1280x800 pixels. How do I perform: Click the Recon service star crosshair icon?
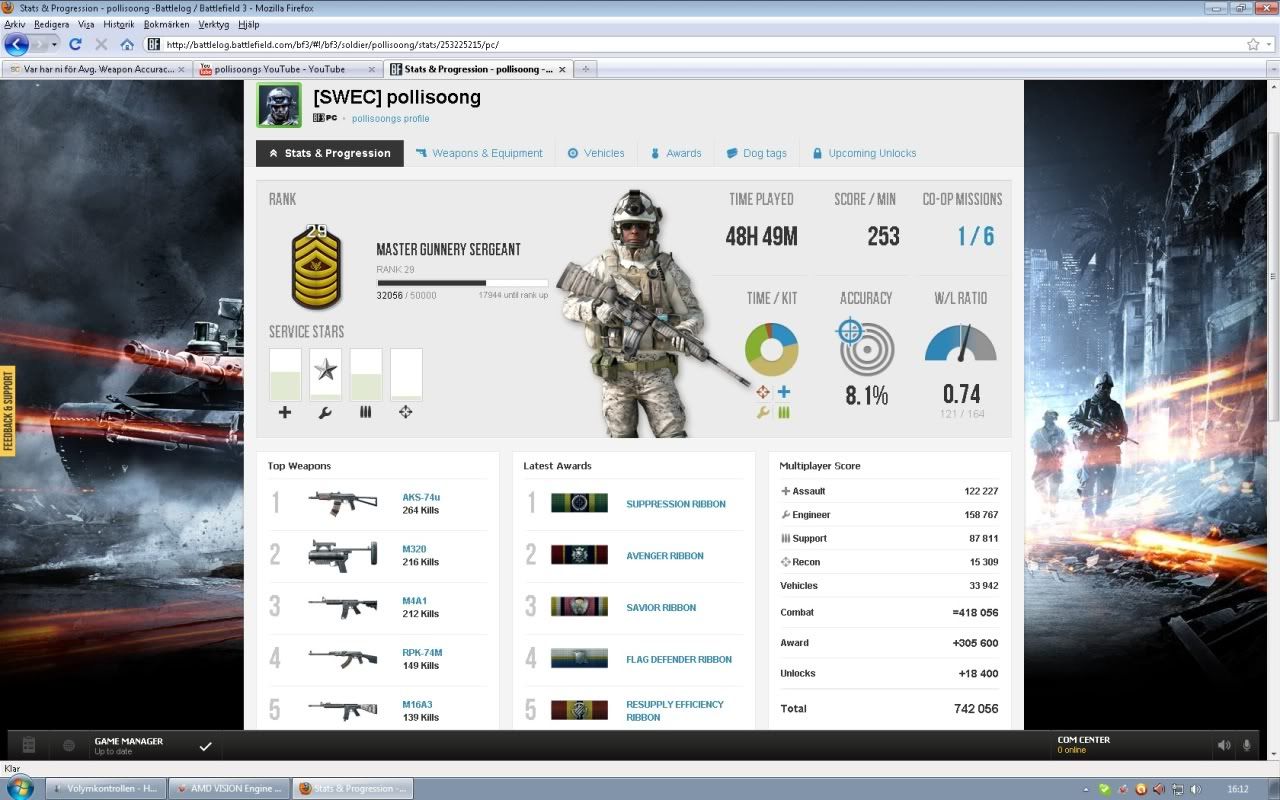pyautogui.click(x=405, y=412)
